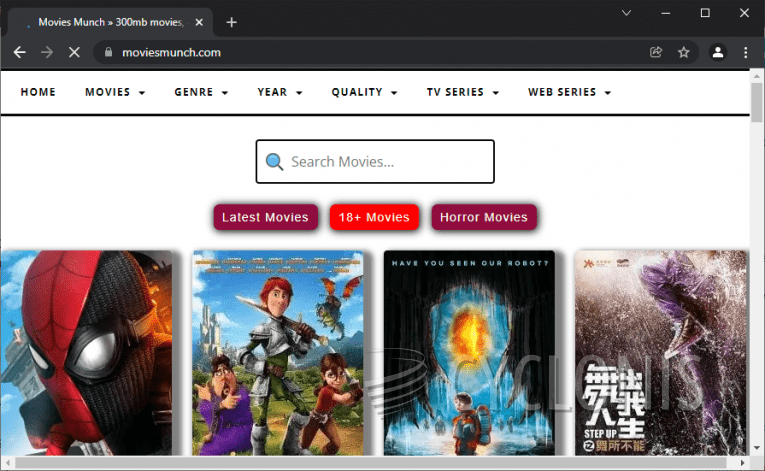
Task: Open a new tab with plus icon
Action: [232, 22]
